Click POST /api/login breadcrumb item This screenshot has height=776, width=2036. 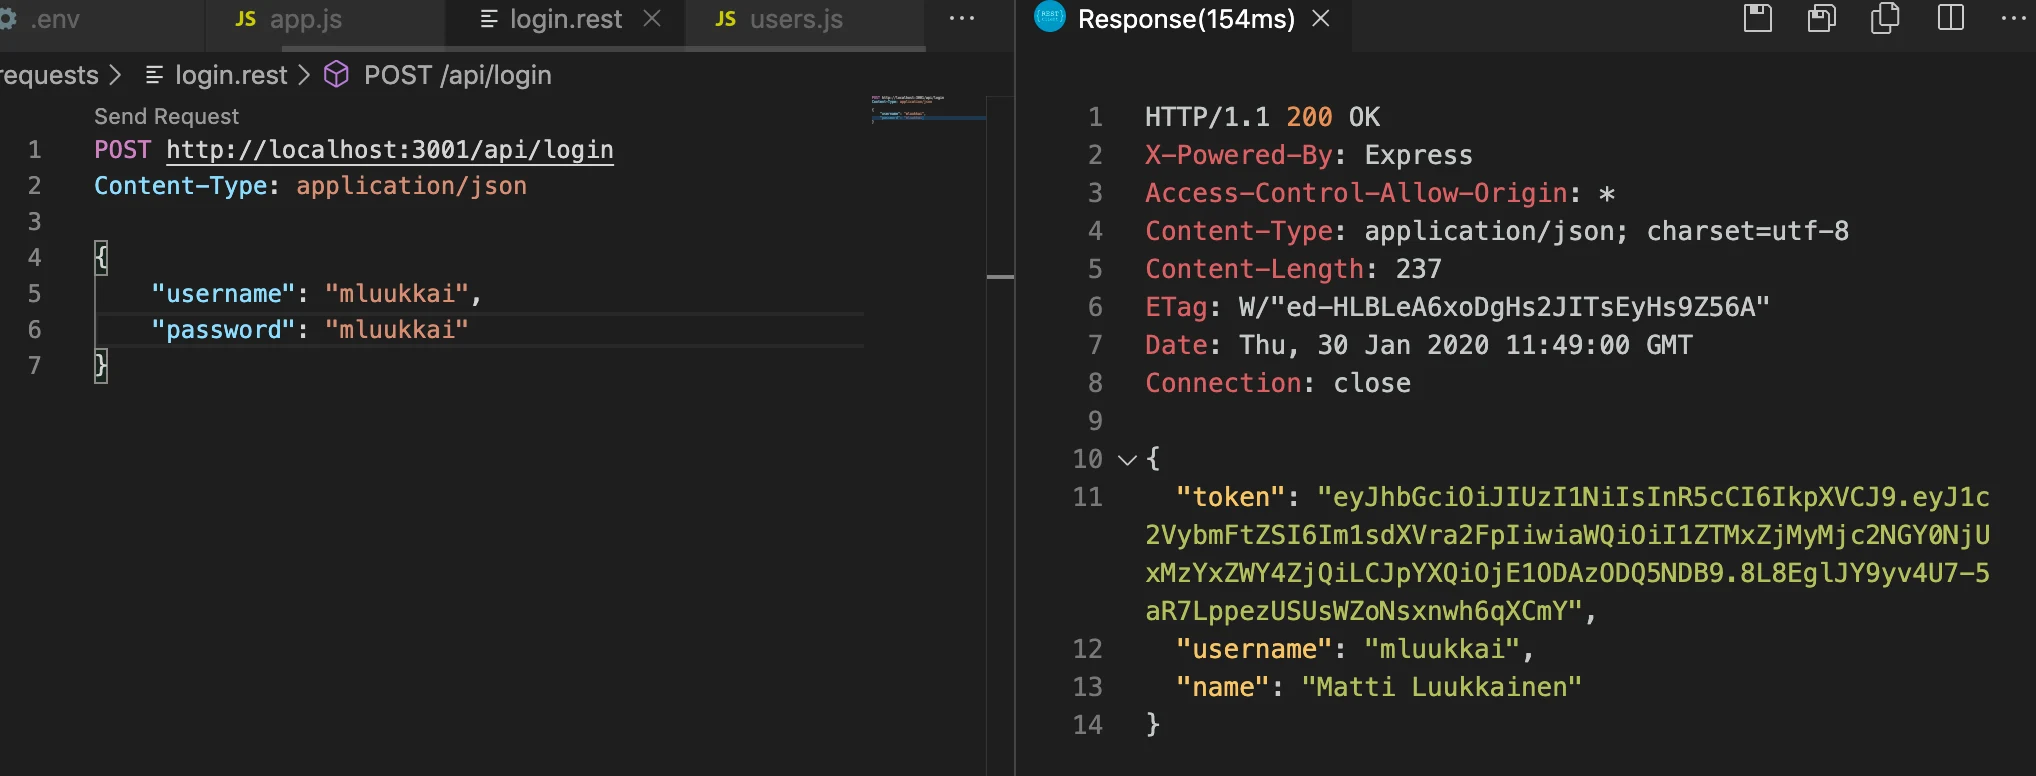click(457, 75)
